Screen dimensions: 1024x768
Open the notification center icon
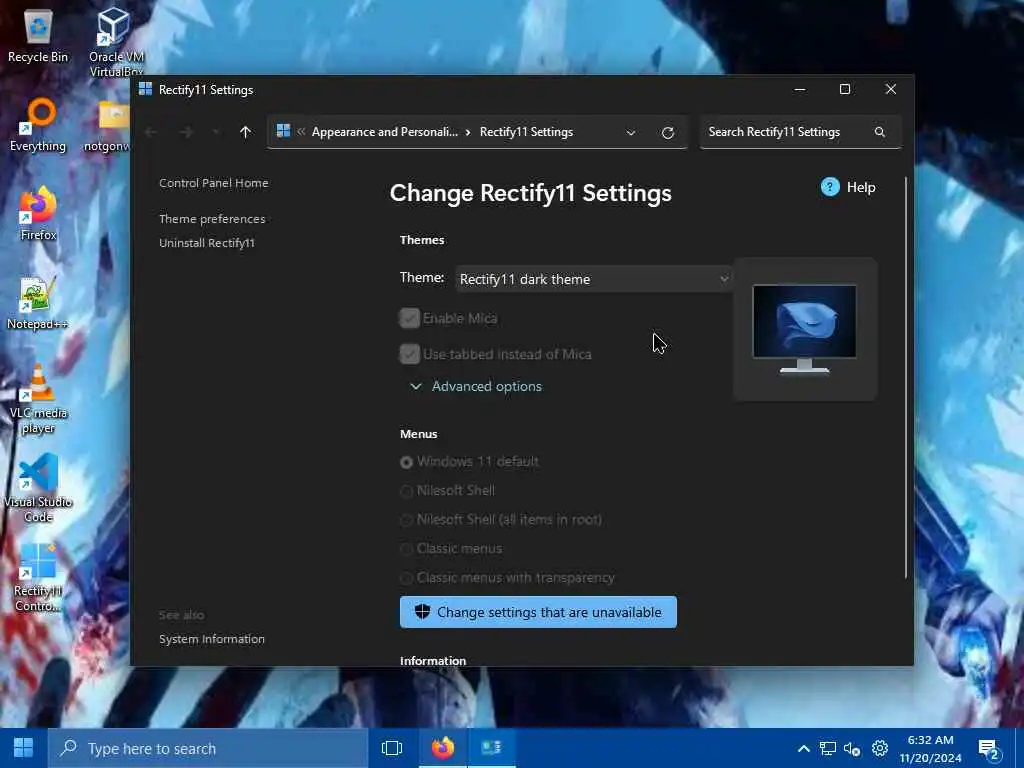point(989,750)
